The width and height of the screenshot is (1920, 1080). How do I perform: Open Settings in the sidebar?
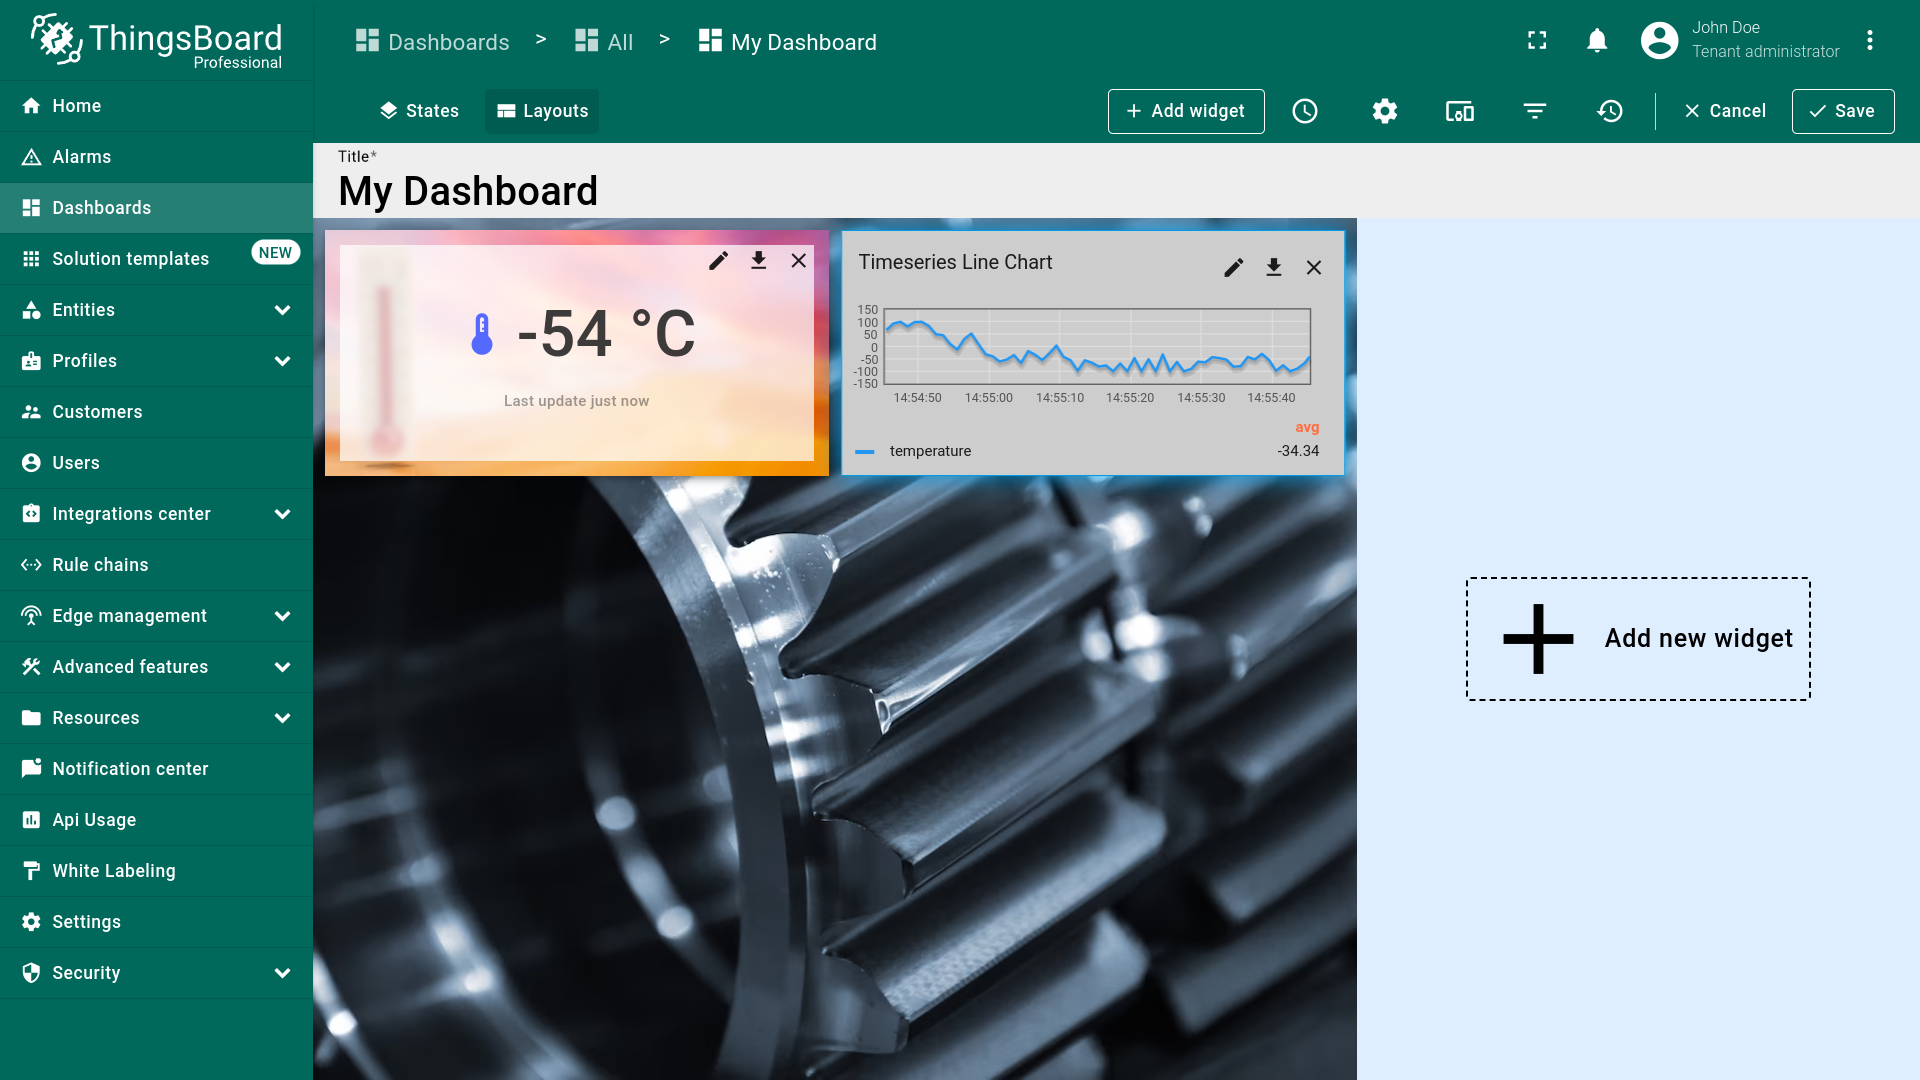(x=156, y=922)
